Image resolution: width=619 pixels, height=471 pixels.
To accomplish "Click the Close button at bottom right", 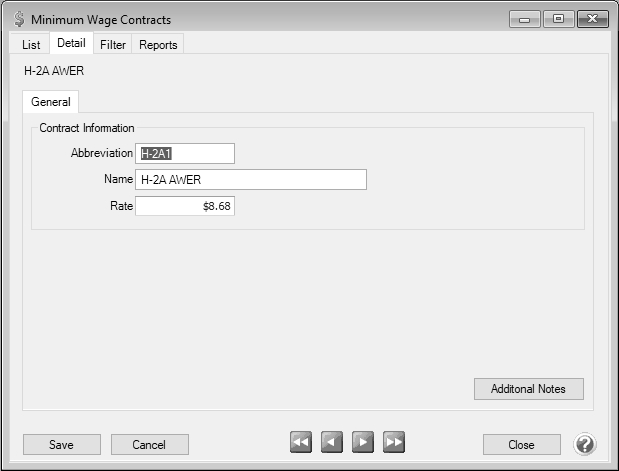I will [x=520, y=444].
